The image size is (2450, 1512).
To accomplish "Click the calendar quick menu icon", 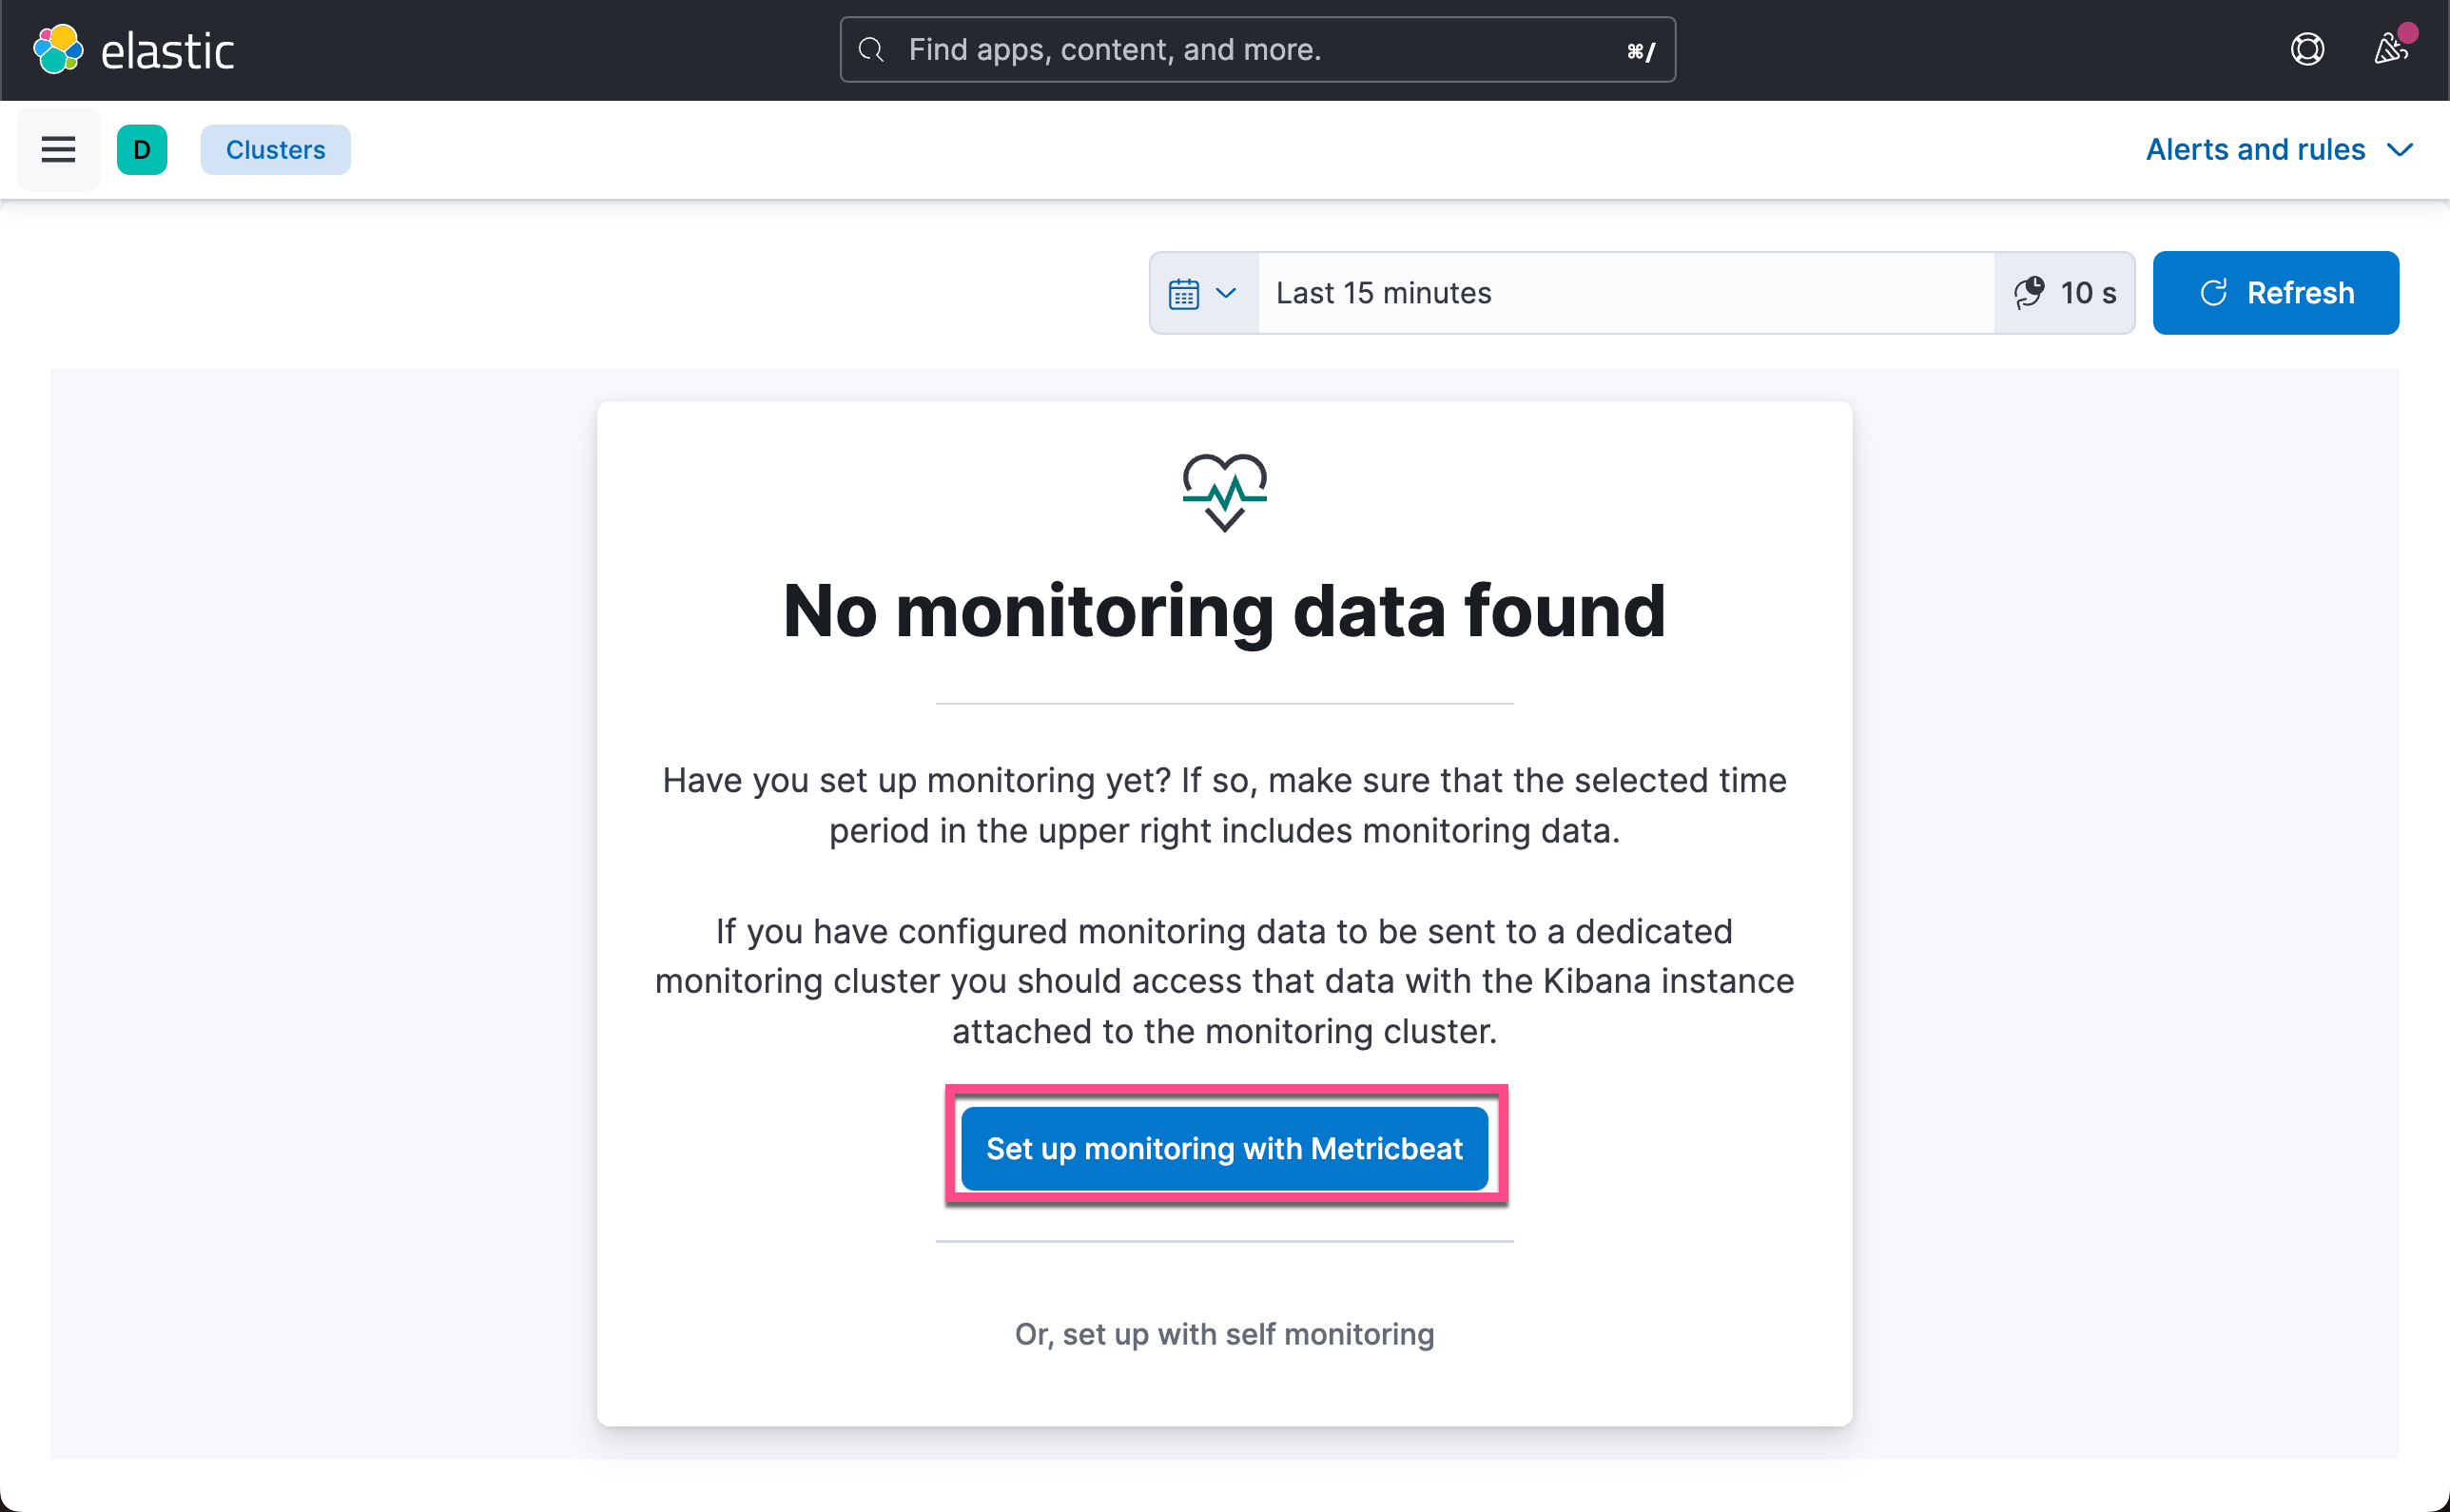I will tap(1184, 294).
